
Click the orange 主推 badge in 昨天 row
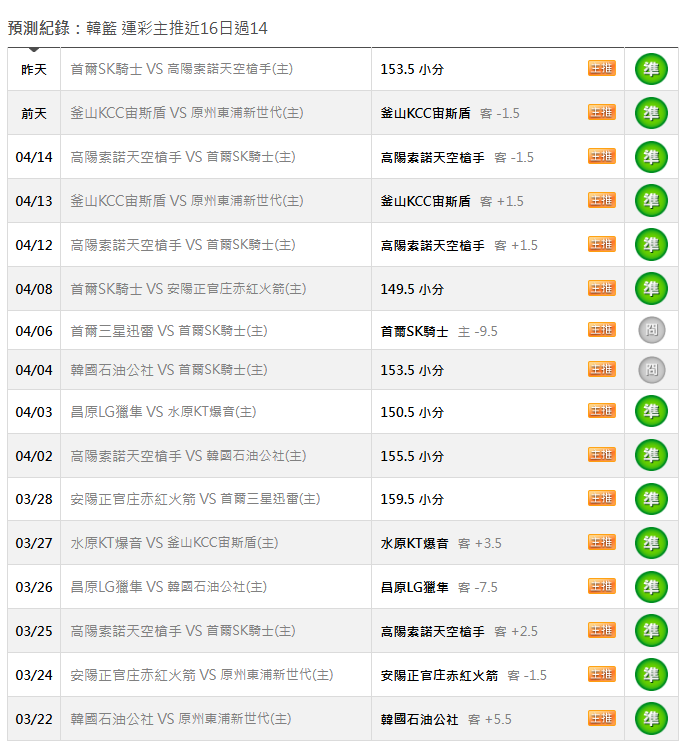[x=601, y=68]
